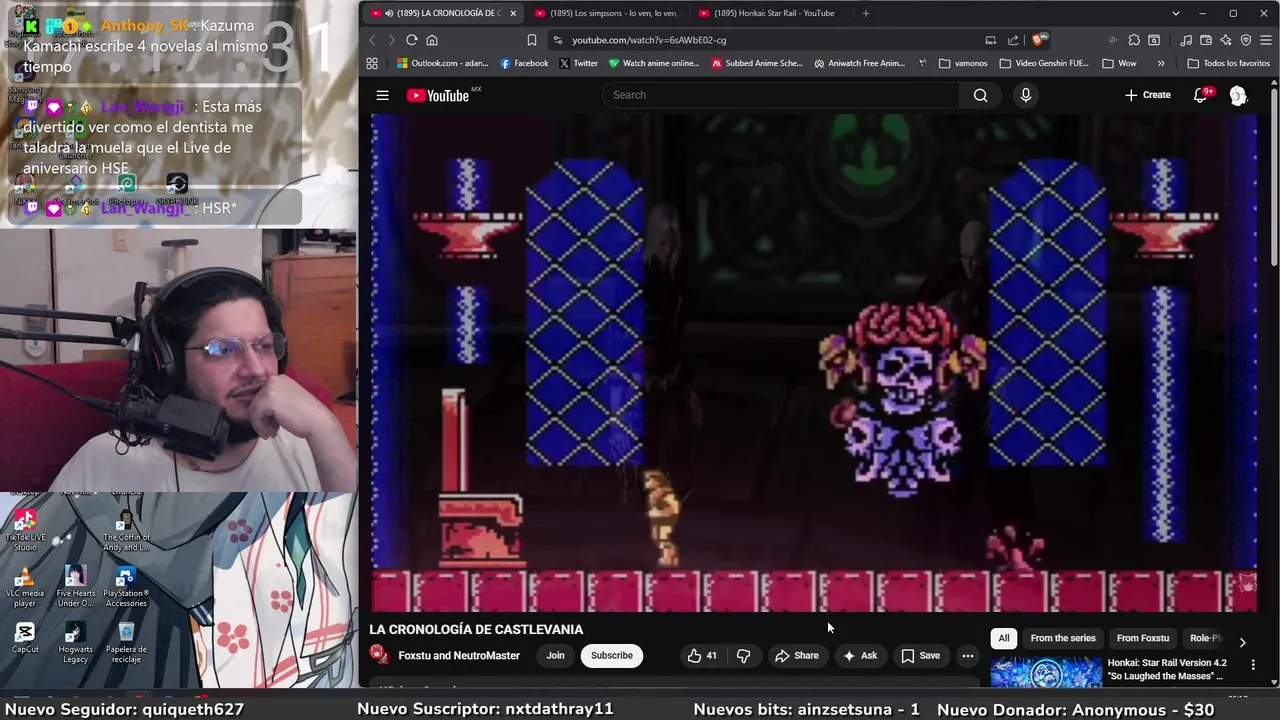Open The Coffin of Andy desktop shortcut

[x=126, y=530]
